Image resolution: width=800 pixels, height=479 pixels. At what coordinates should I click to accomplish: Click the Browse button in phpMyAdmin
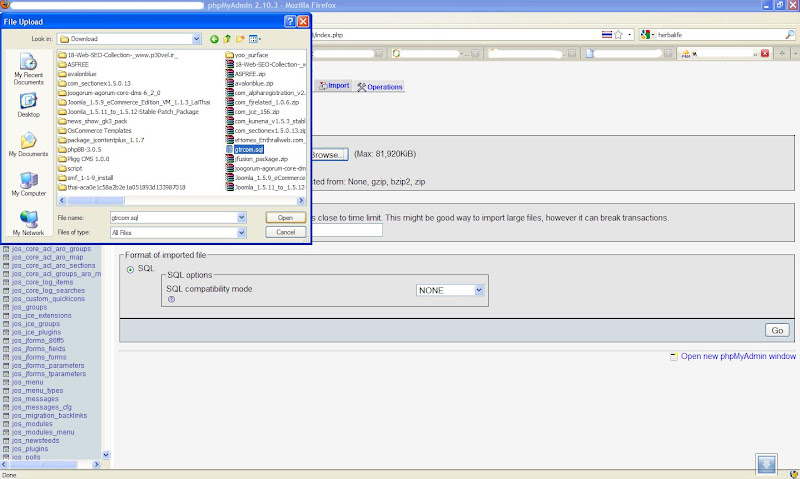[x=329, y=155]
